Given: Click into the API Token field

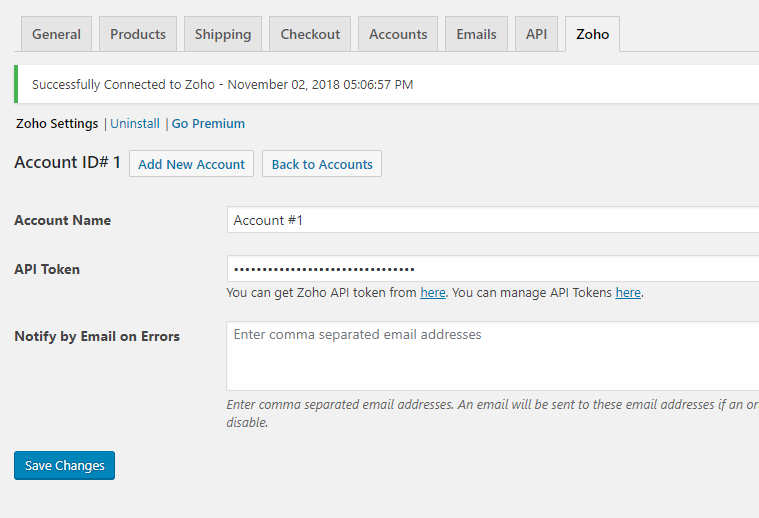Looking at the screenshot, I should [x=492, y=269].
